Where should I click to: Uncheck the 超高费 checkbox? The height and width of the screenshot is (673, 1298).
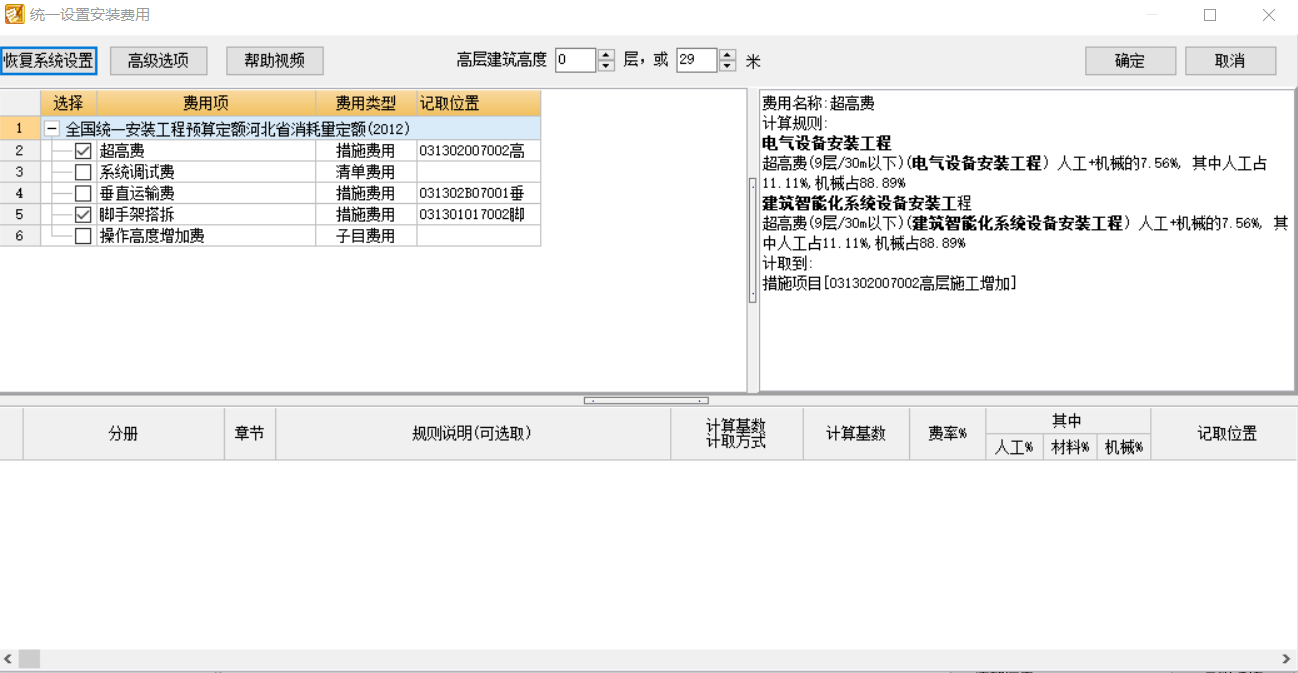[x=83, y=151]
